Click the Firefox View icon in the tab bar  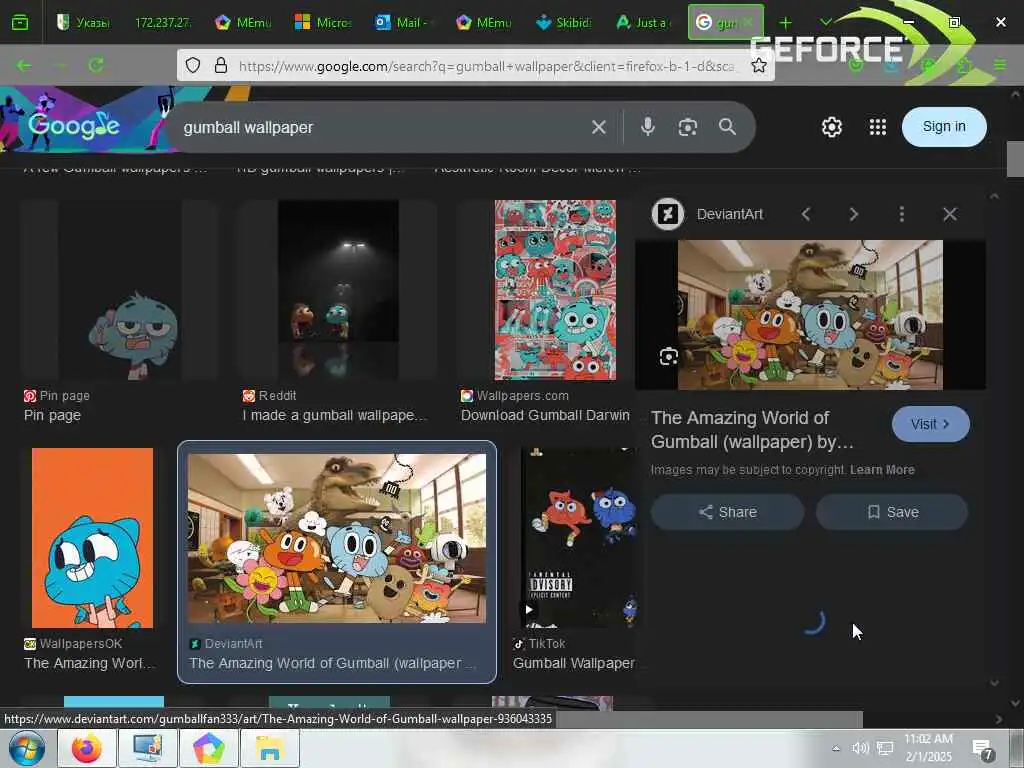[x=20, y=23]
